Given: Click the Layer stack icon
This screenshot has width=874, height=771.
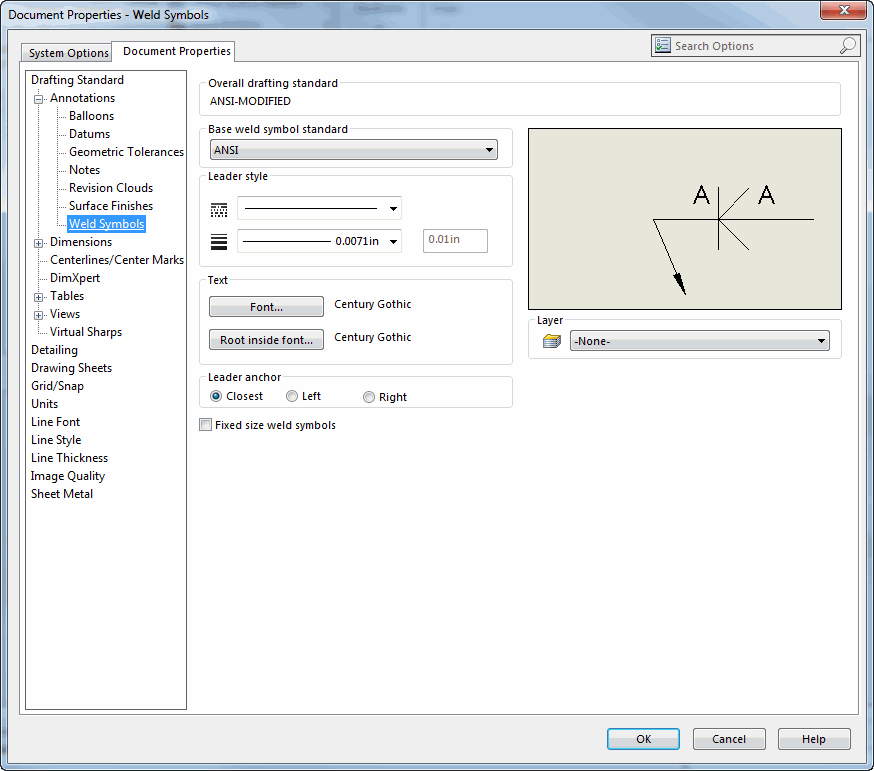Looking at the screenshot, I should 552,341.
